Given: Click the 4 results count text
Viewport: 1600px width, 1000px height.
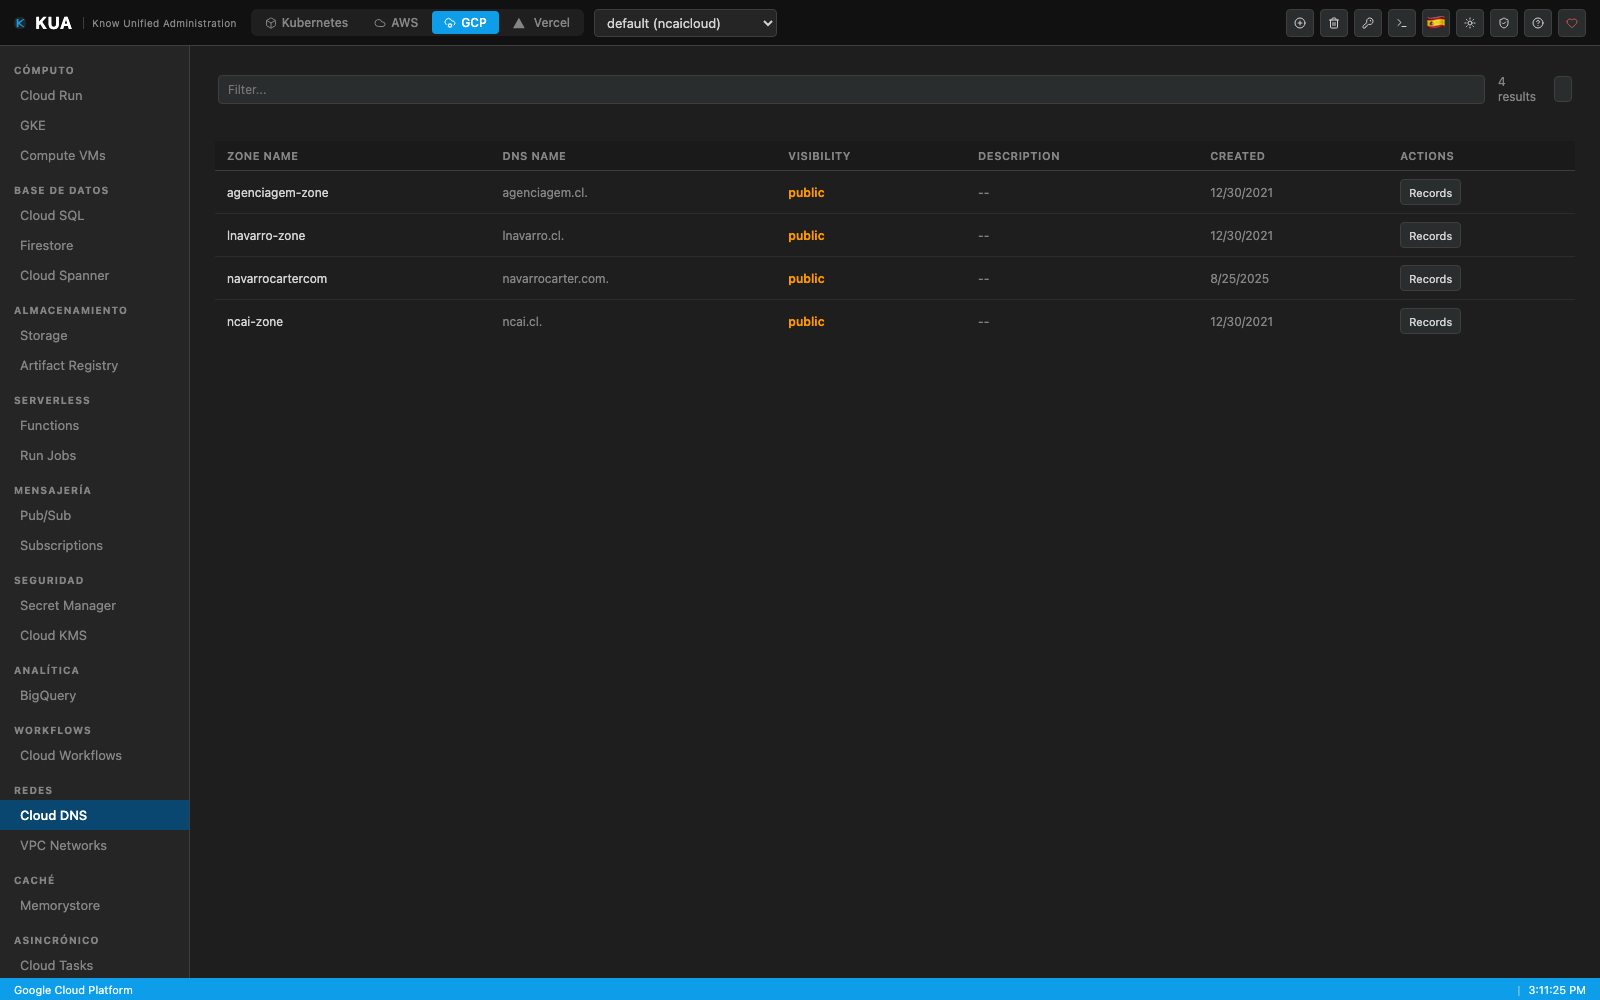Looking at the screenshot, I should 1516,89.
